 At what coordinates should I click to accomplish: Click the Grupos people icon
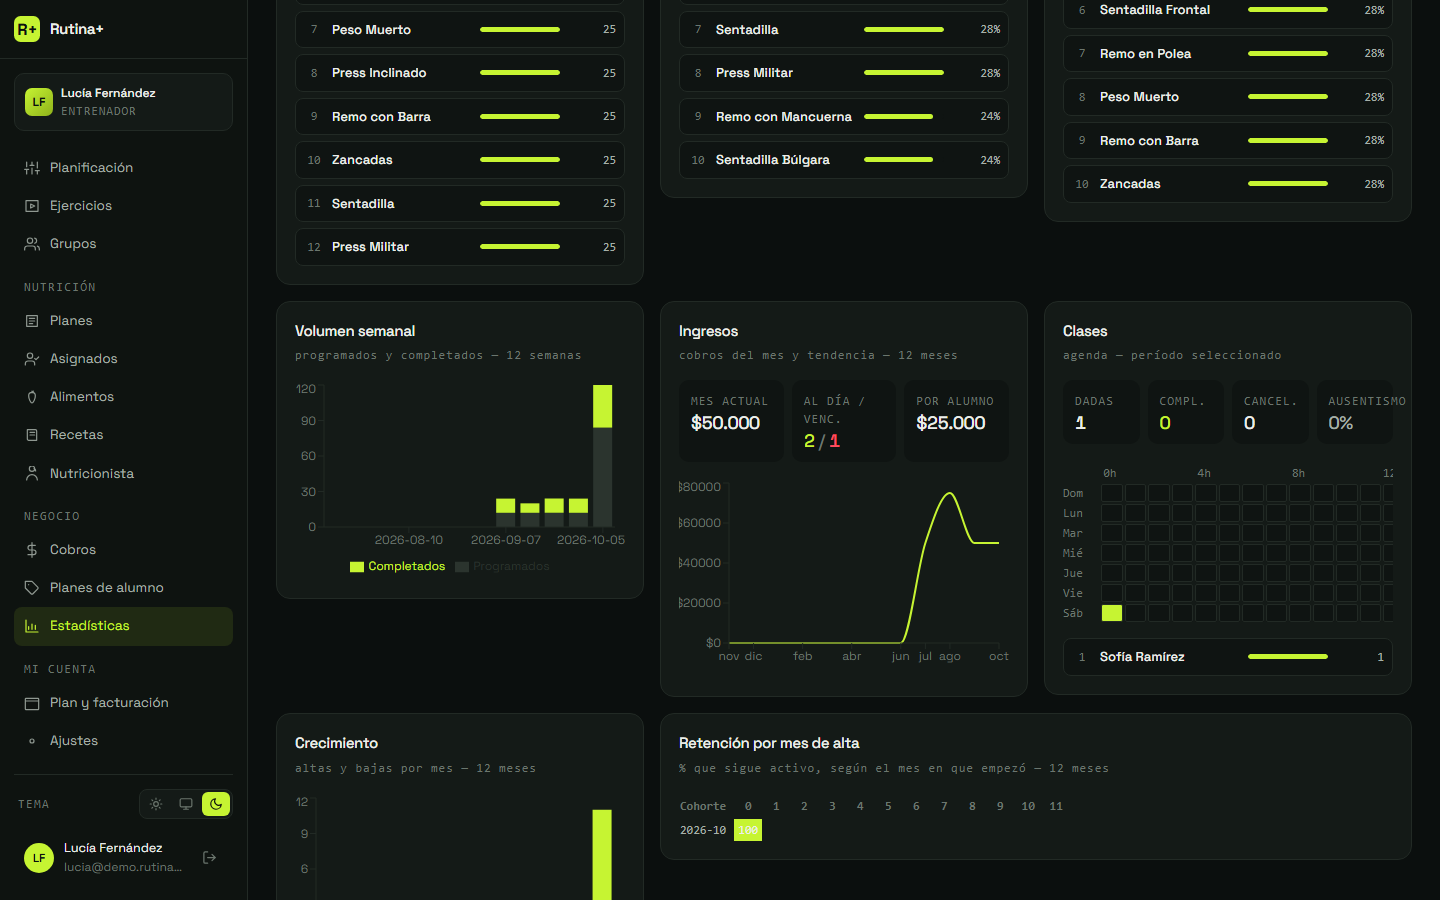pyautogui.click(x=32, y=244)
